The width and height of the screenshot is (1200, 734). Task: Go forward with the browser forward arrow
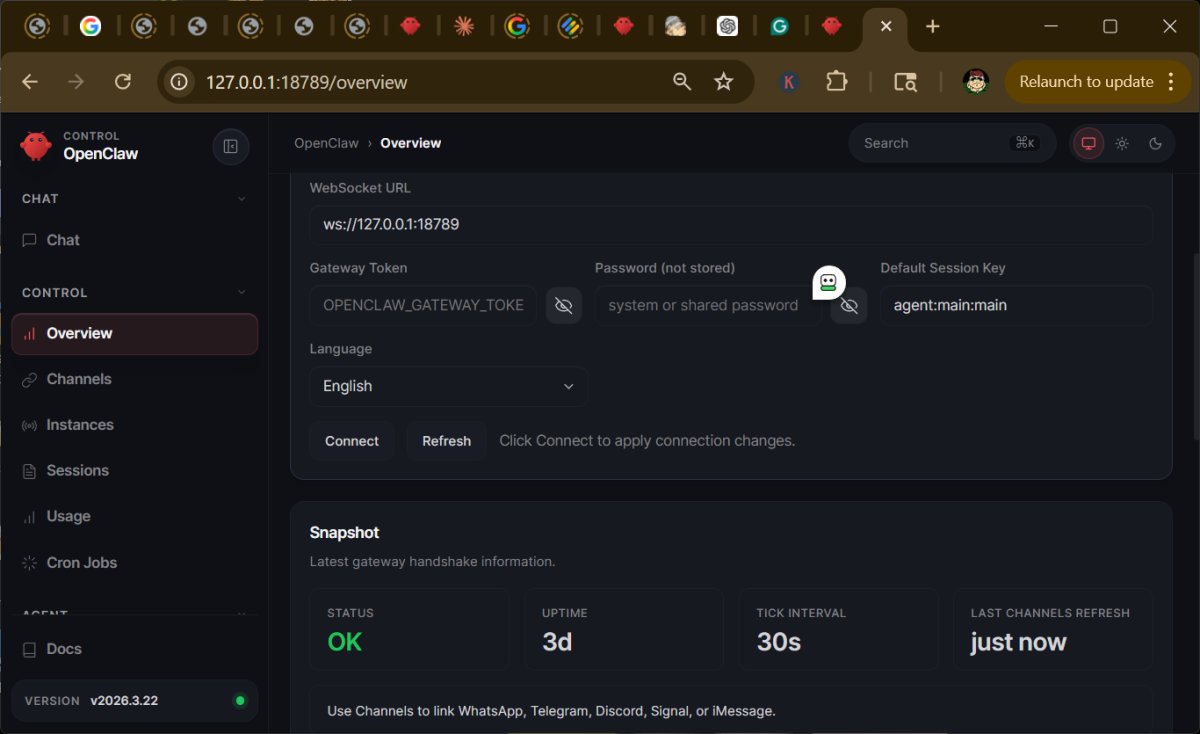pyautogui.click(x=76, y=82)
